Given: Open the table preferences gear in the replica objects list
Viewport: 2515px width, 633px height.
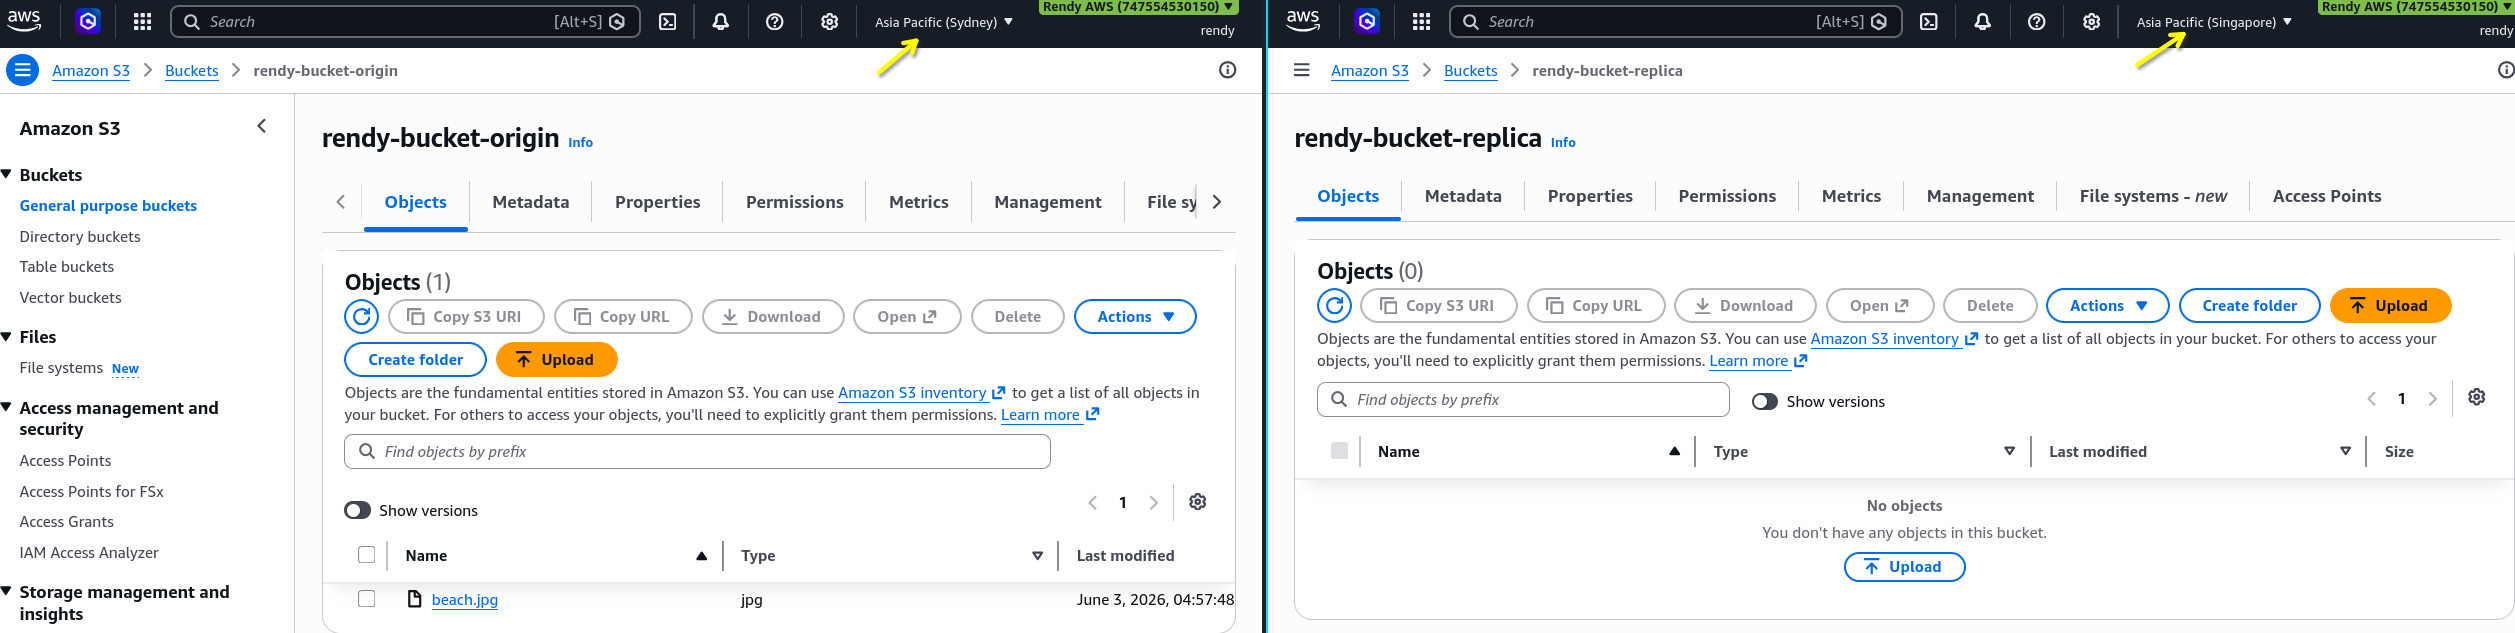Looking at the screenshot, I should [x=2476, y=397].
